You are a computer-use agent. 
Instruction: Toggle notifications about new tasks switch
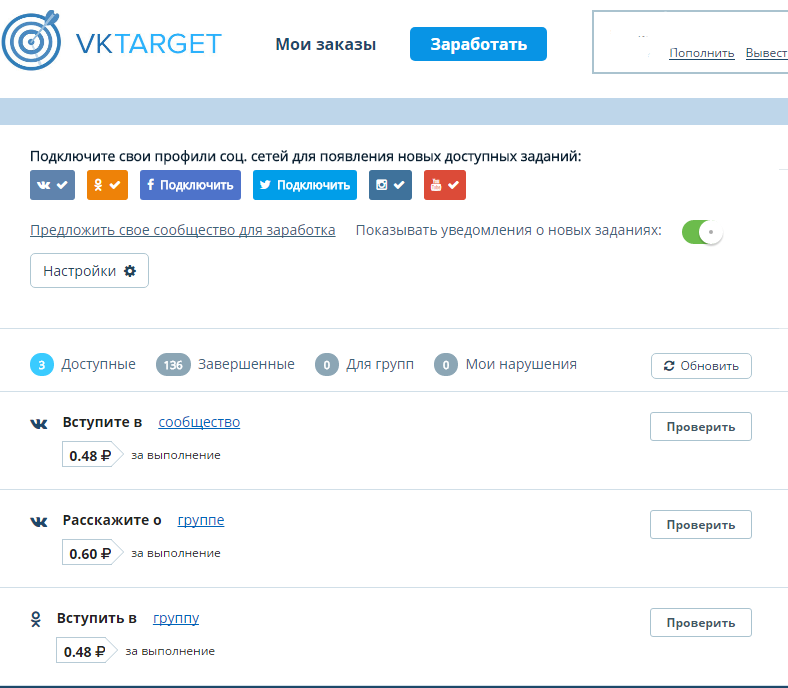click(x=703, y=232)
